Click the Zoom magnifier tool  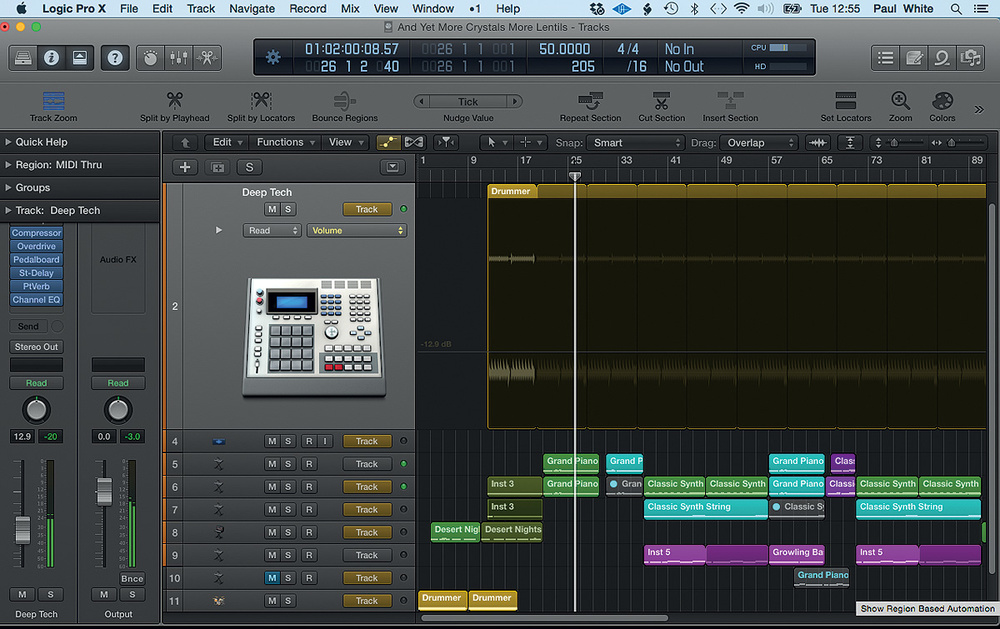[900, 101]
